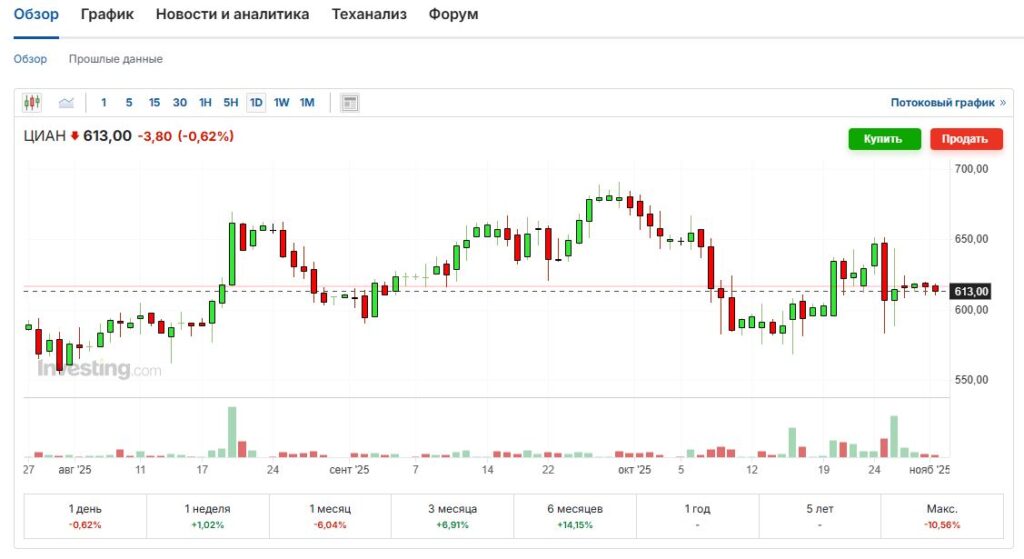Viewport: 1024px width, 559px height.
Task: Go to the Новости и аналитика tab
Action: [x=233, y=15]
